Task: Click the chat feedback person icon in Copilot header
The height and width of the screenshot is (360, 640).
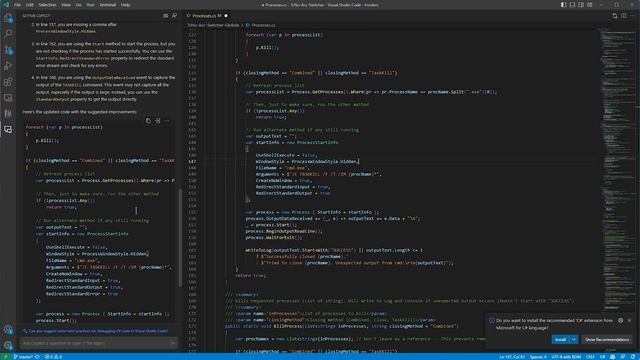Action: click(x=175, y=16)
